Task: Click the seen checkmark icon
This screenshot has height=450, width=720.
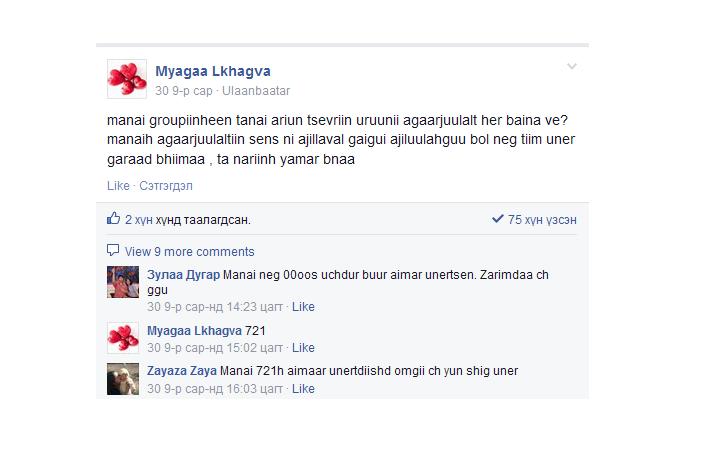Action: click(x=498, y=219)
